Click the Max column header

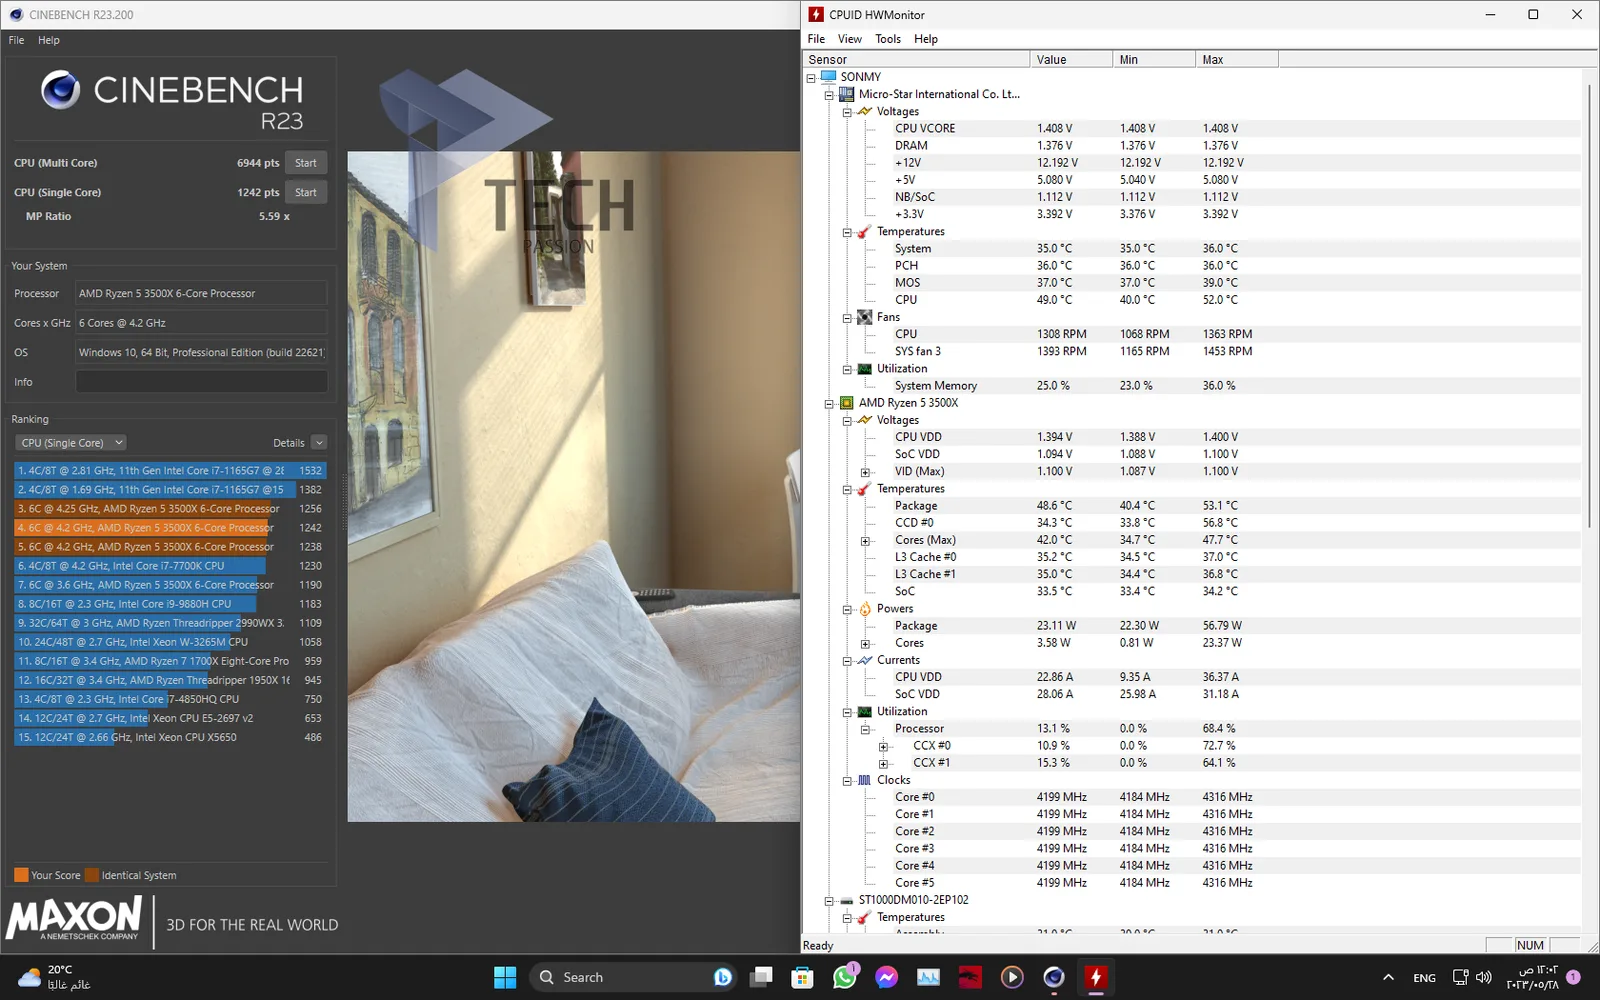[x=1237, y=60]
